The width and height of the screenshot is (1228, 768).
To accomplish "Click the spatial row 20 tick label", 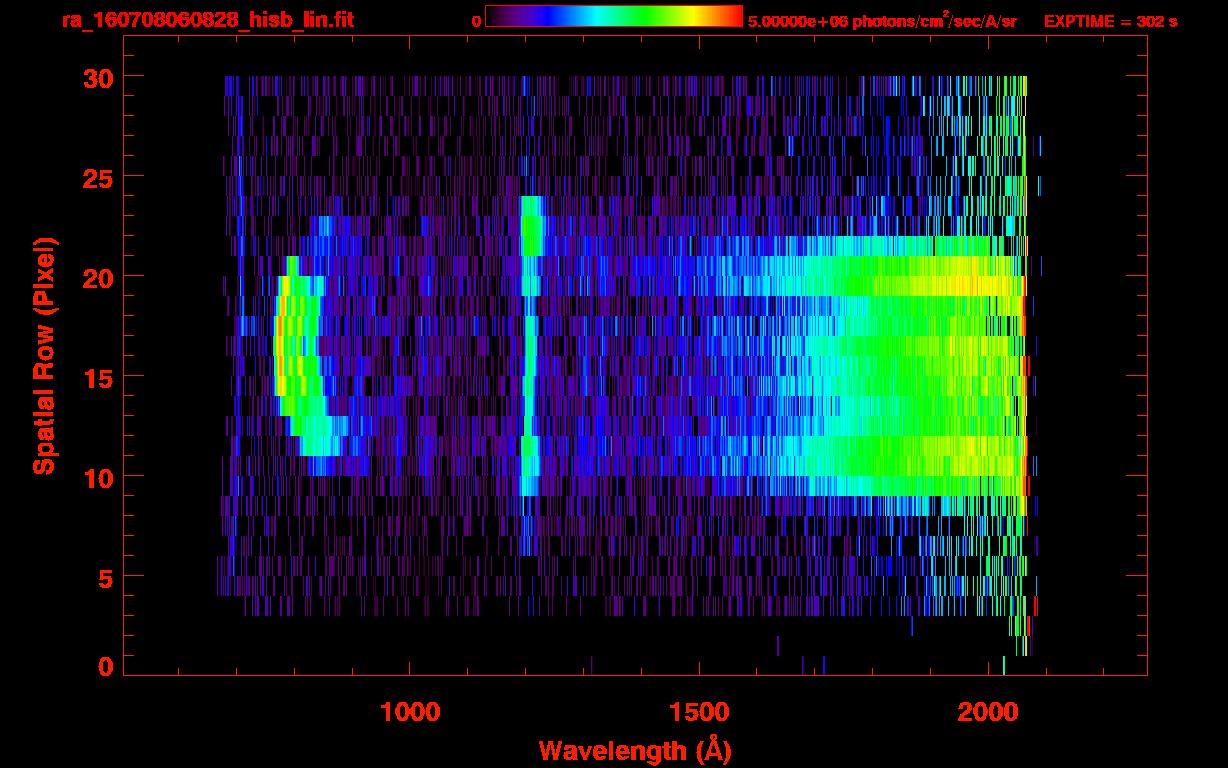I will pos(96,276).
